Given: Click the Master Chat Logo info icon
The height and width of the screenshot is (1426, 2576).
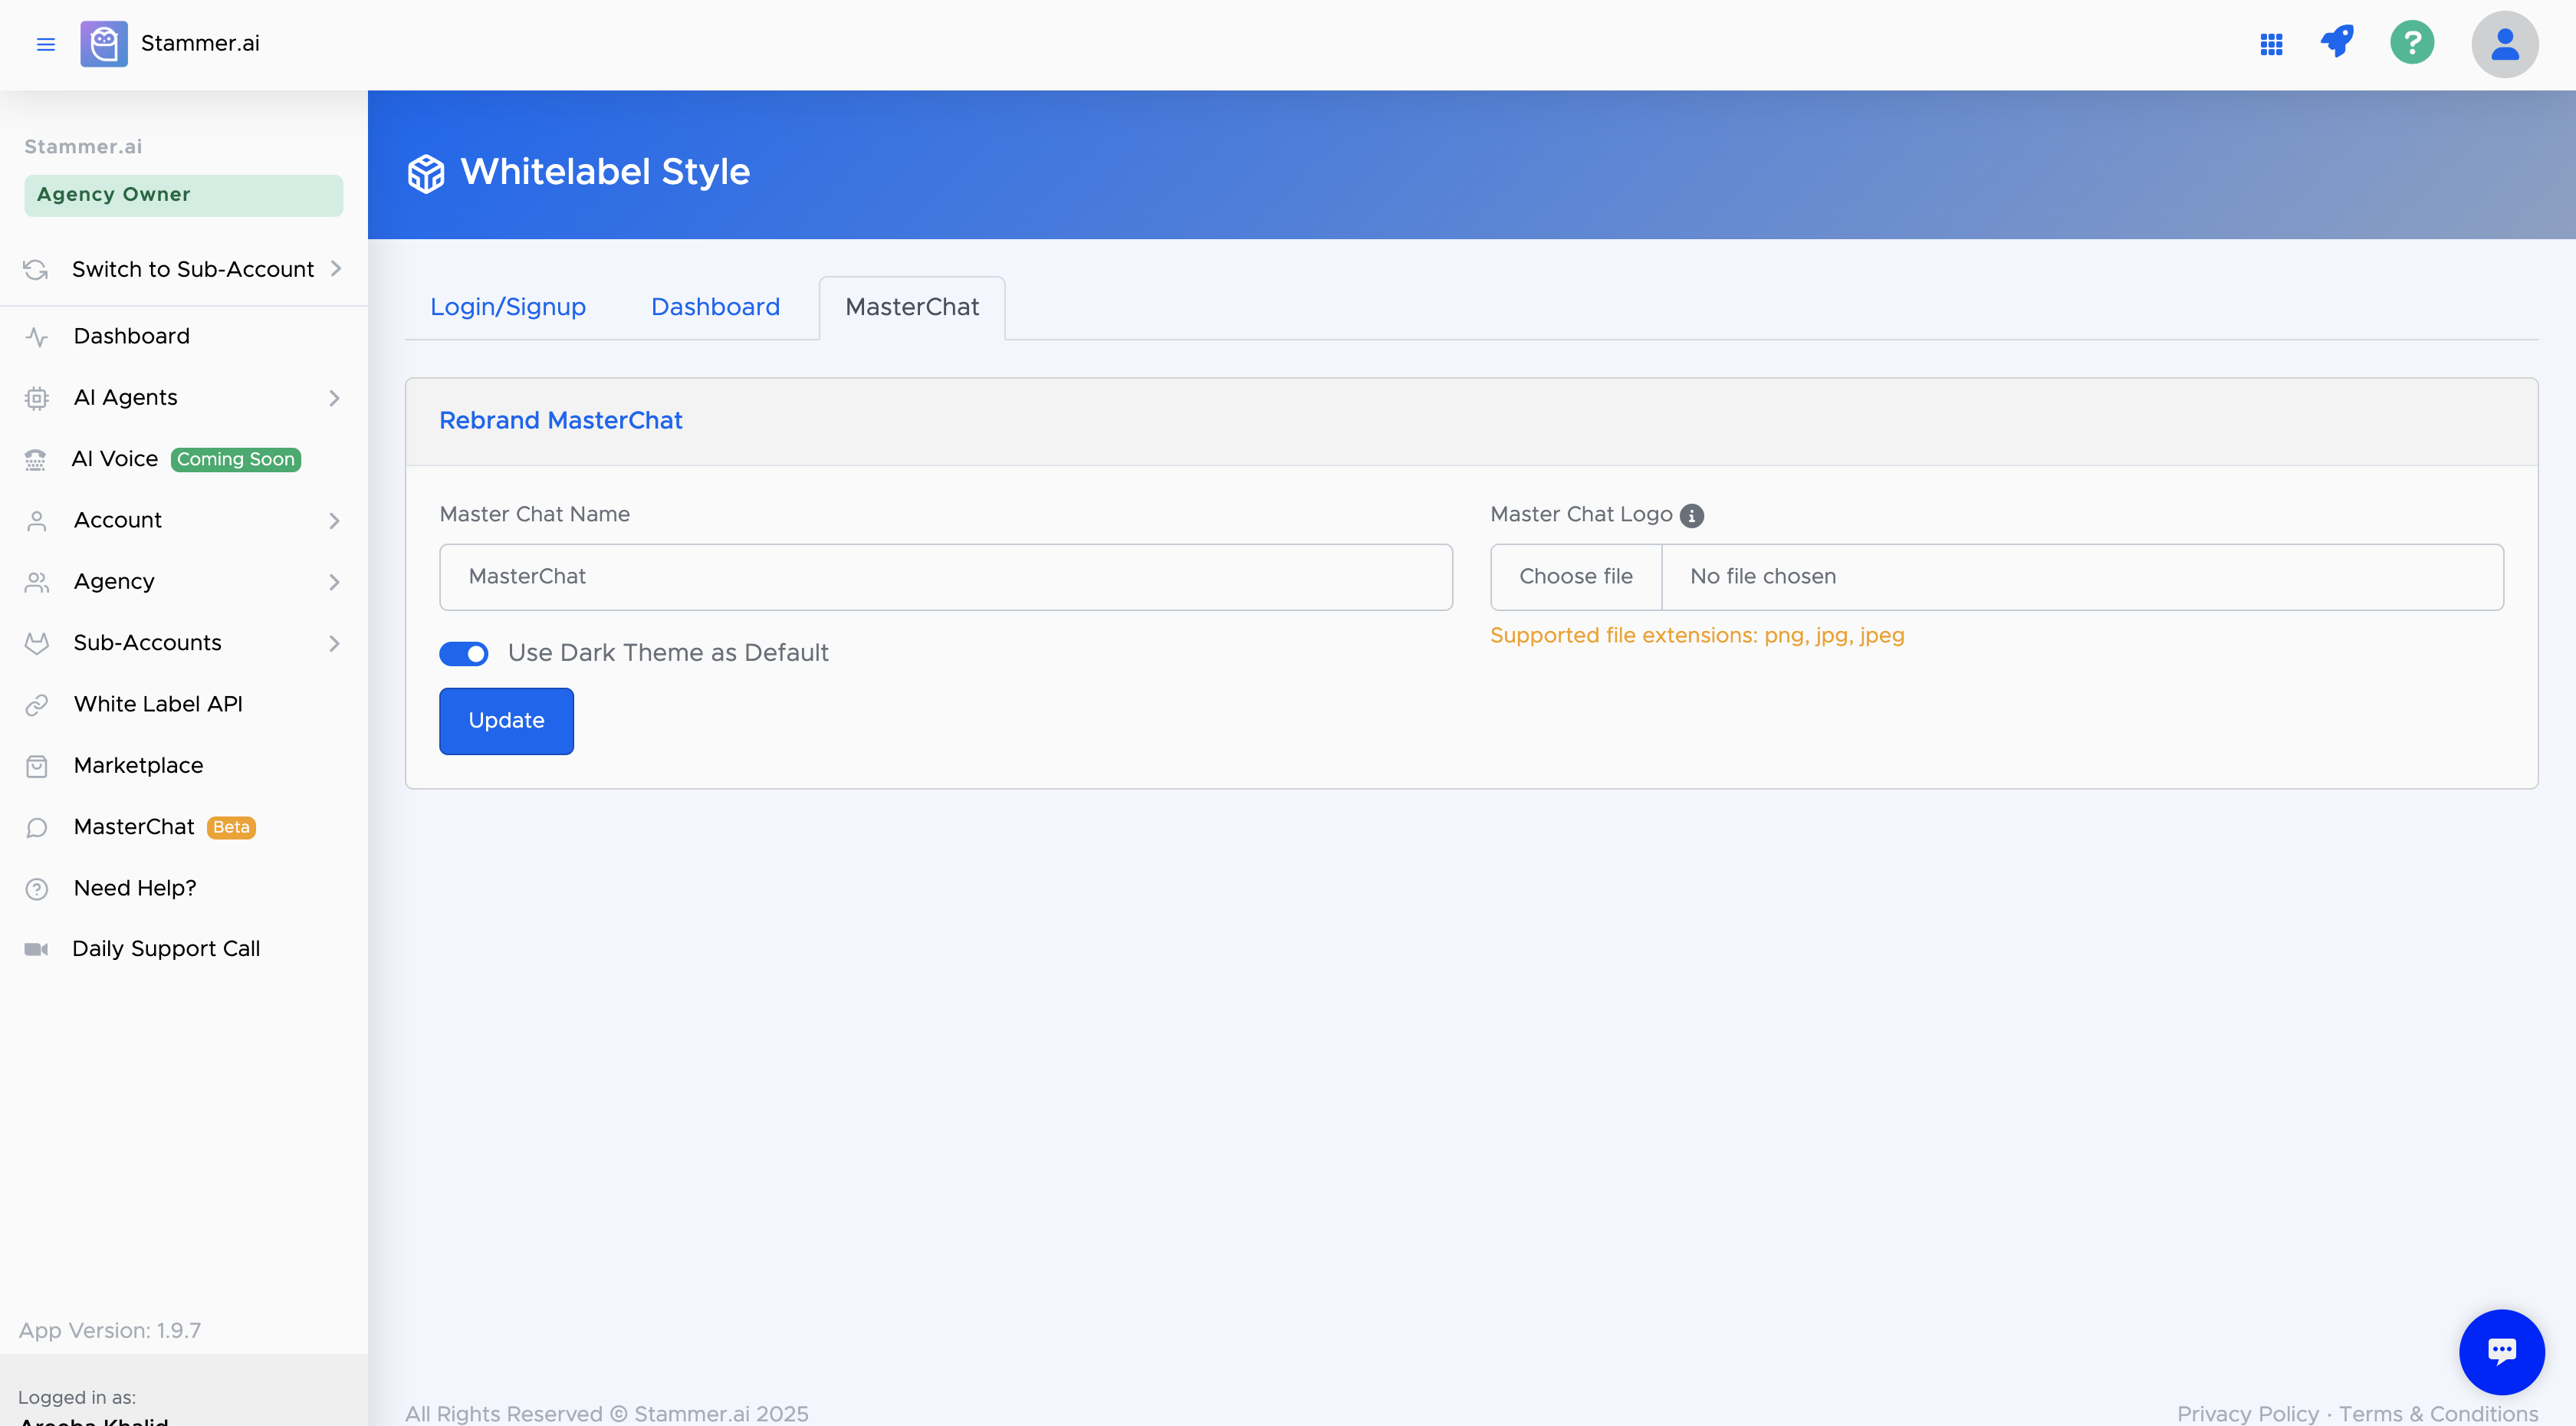Looking at the screenshot, I should pos(1692,516).
